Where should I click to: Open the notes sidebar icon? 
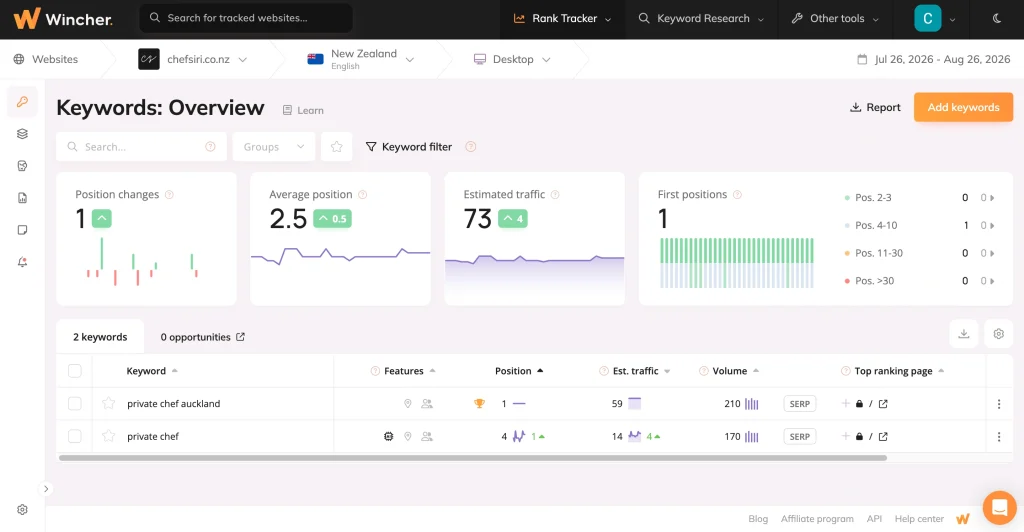(x=22, y=230)
